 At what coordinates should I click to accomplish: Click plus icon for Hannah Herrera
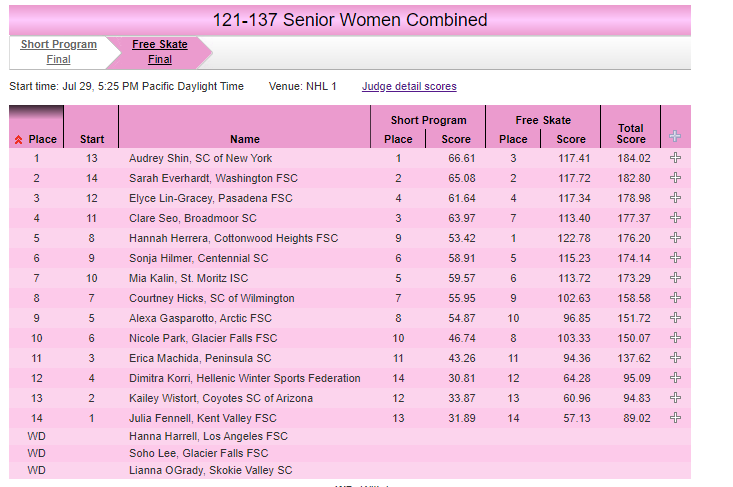click(x=675, y=238)
